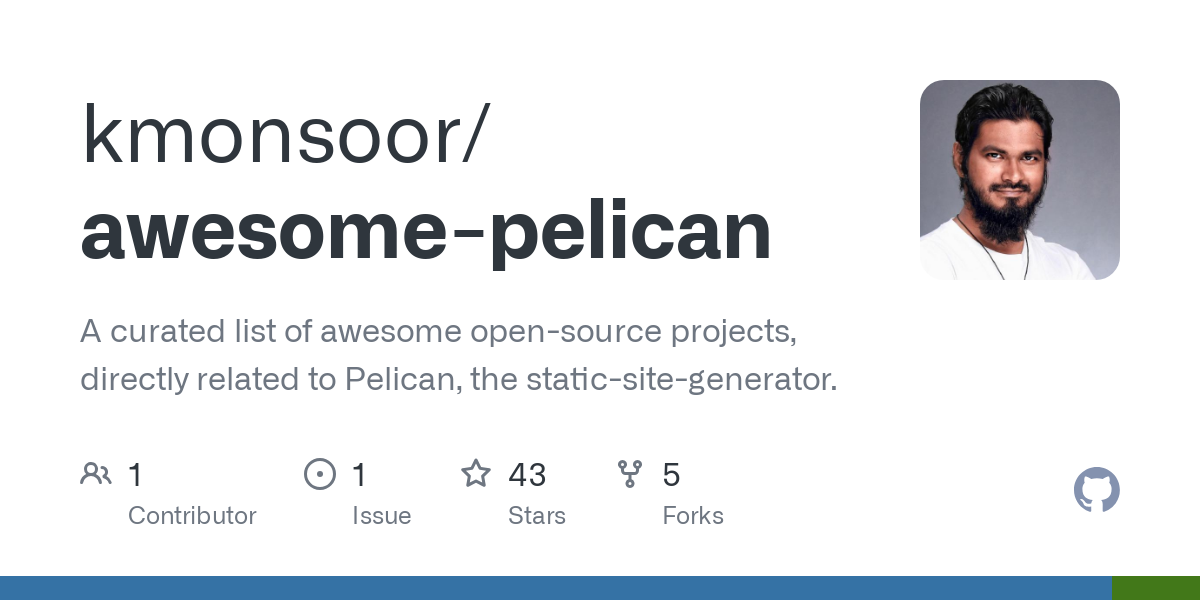Click the green language bar segment
The height and width of the screenshot is (600, 1200).
tap(1156, 588)
